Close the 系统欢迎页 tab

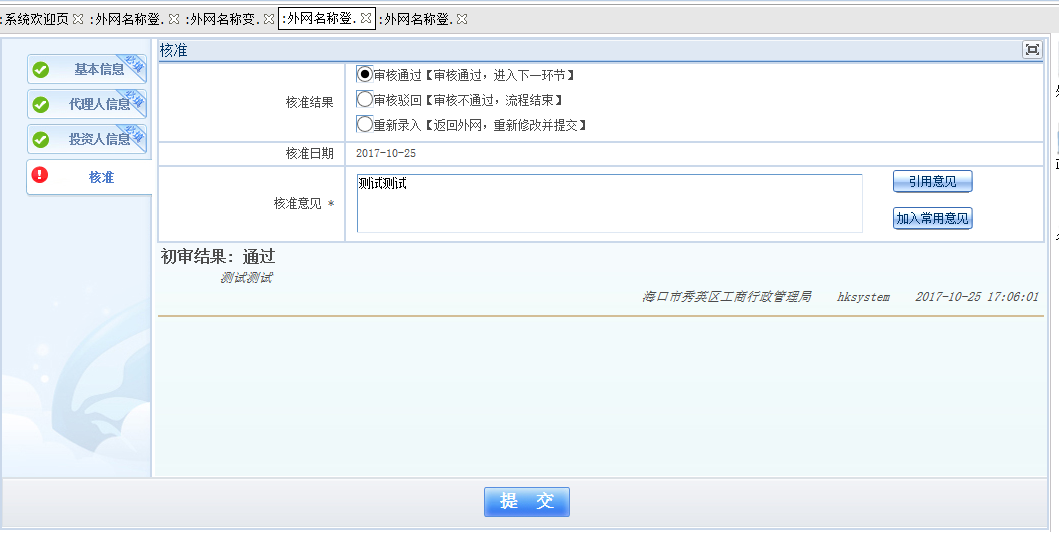click(x=78, y=20)
